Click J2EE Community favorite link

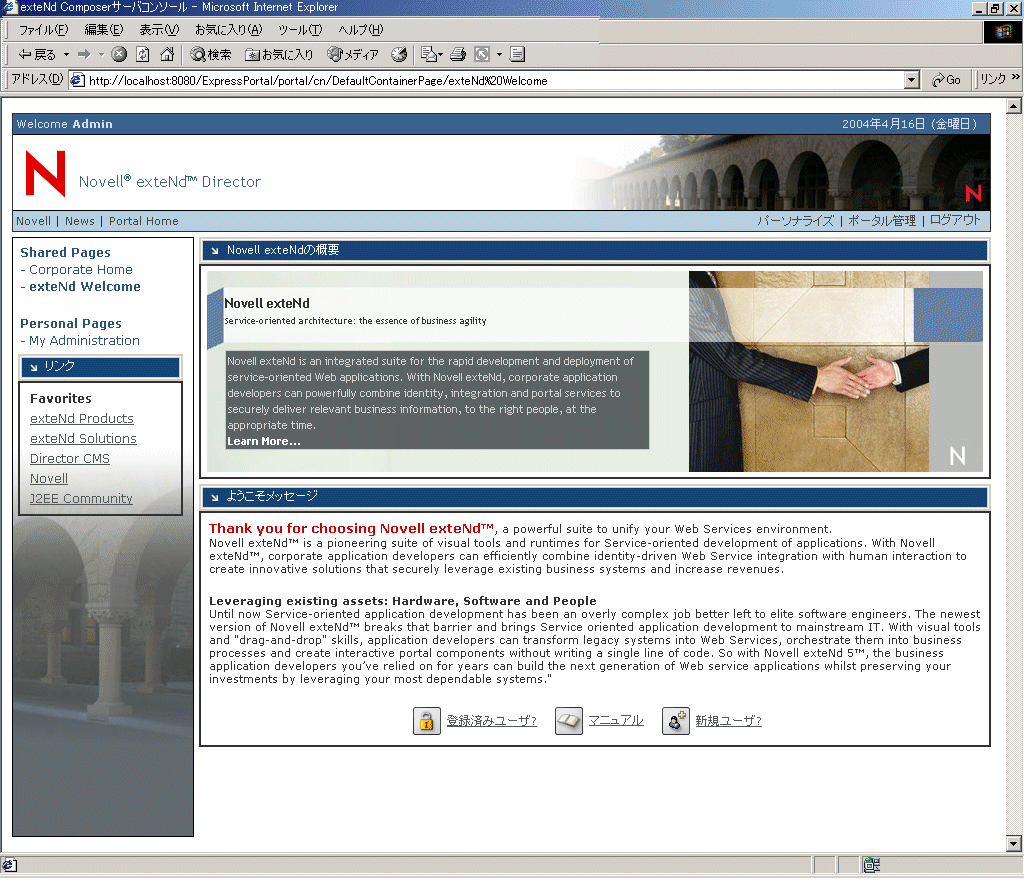coord(81,499)
